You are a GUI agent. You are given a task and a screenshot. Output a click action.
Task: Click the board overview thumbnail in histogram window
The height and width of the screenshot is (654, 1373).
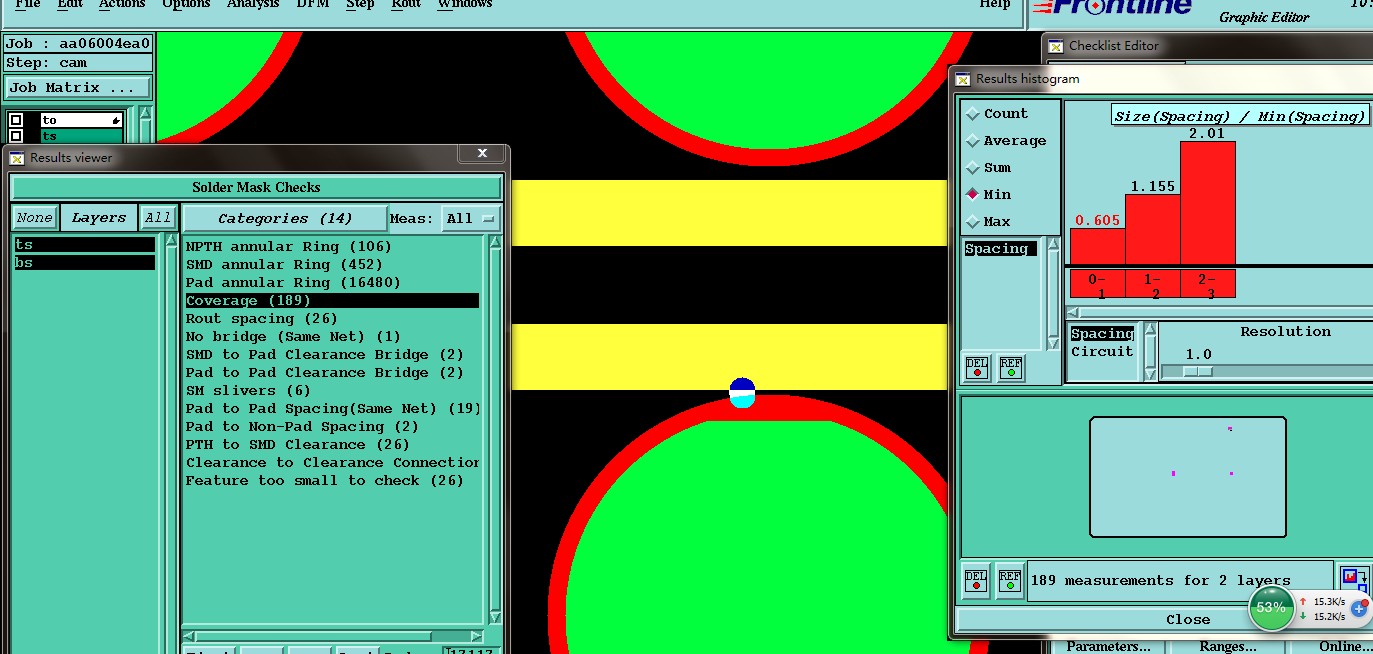click(x=1188, y=477)
